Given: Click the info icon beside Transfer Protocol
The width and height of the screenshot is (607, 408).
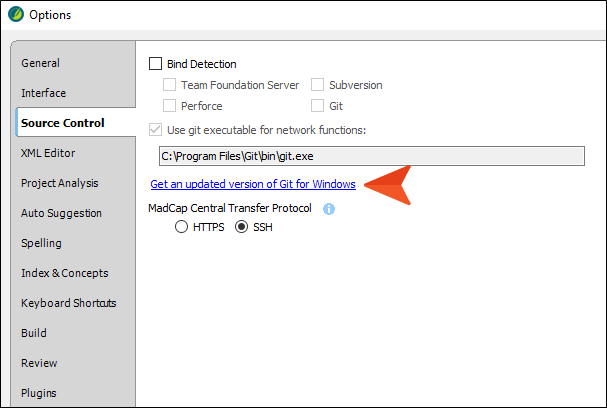Looking at the screenshot, I should click(329, 209).
